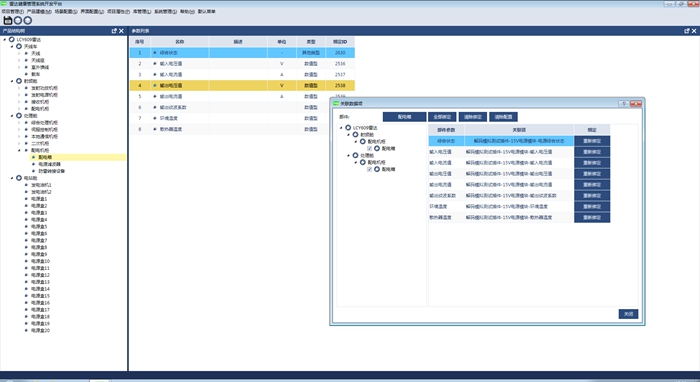Select 本地通信机柜 in the product tree
The height and width of the screenshot is (382, 700).
[x=44, y=137]
